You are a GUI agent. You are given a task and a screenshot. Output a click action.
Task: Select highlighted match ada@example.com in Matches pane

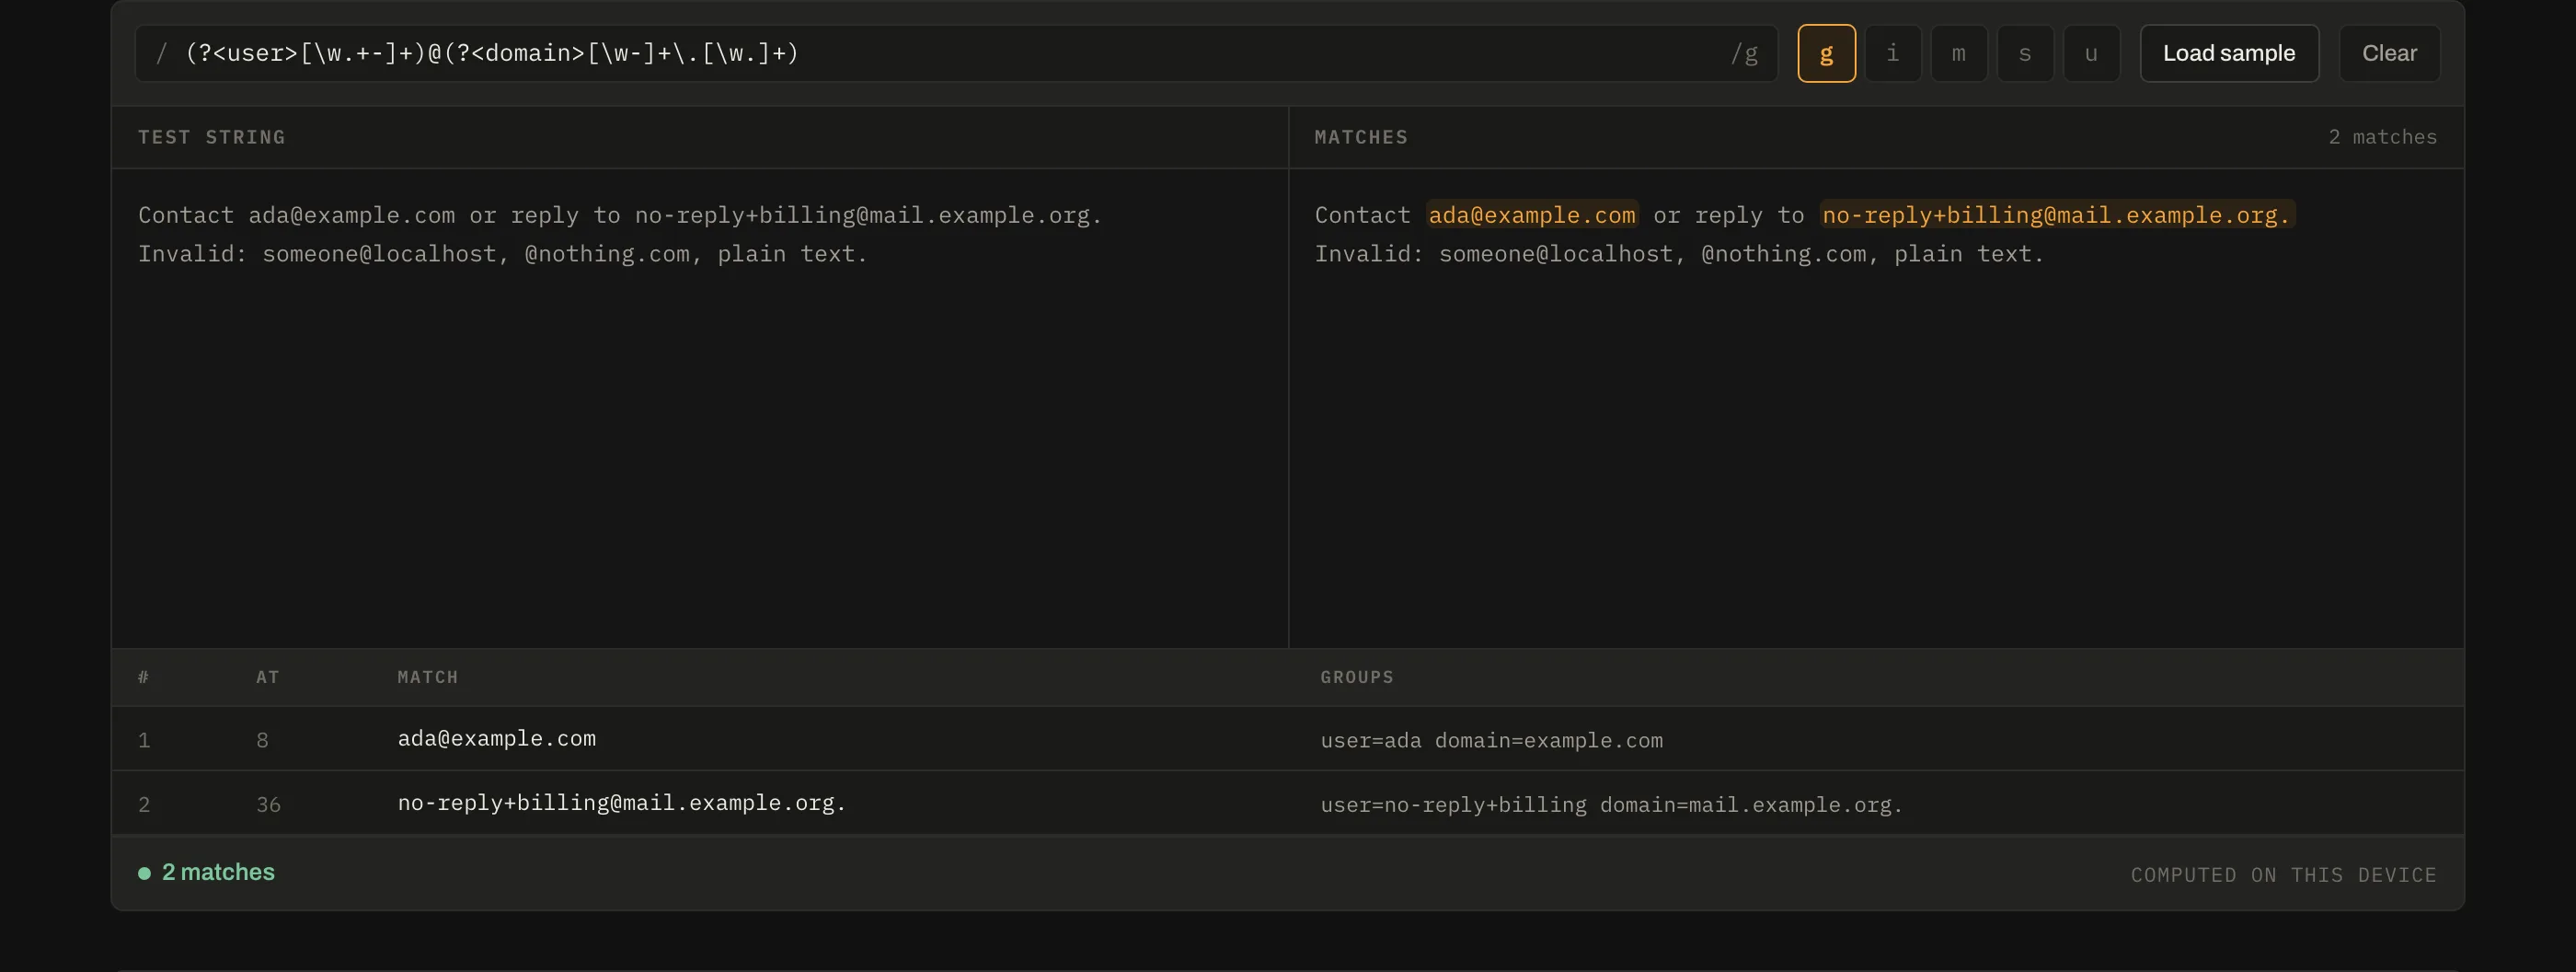1532,215
